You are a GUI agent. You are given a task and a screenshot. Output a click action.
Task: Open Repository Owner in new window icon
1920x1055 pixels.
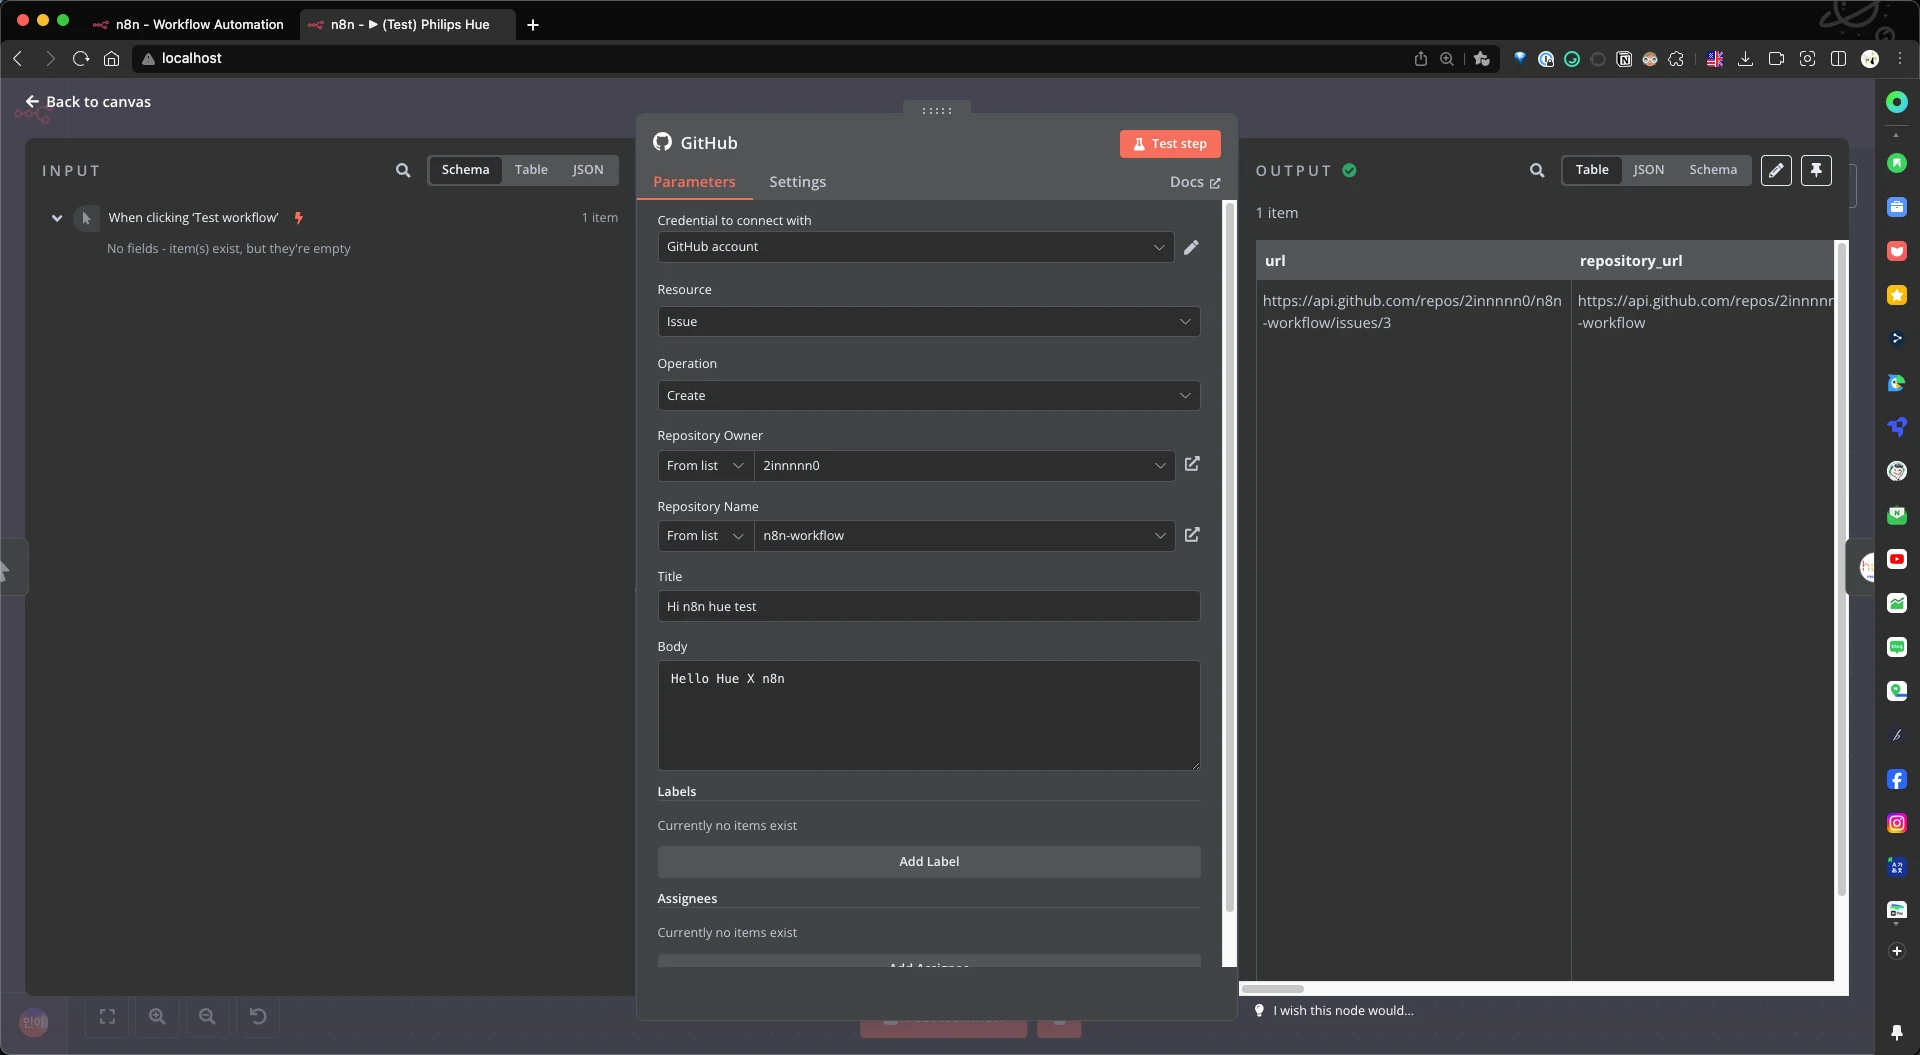pos(1192,464)
